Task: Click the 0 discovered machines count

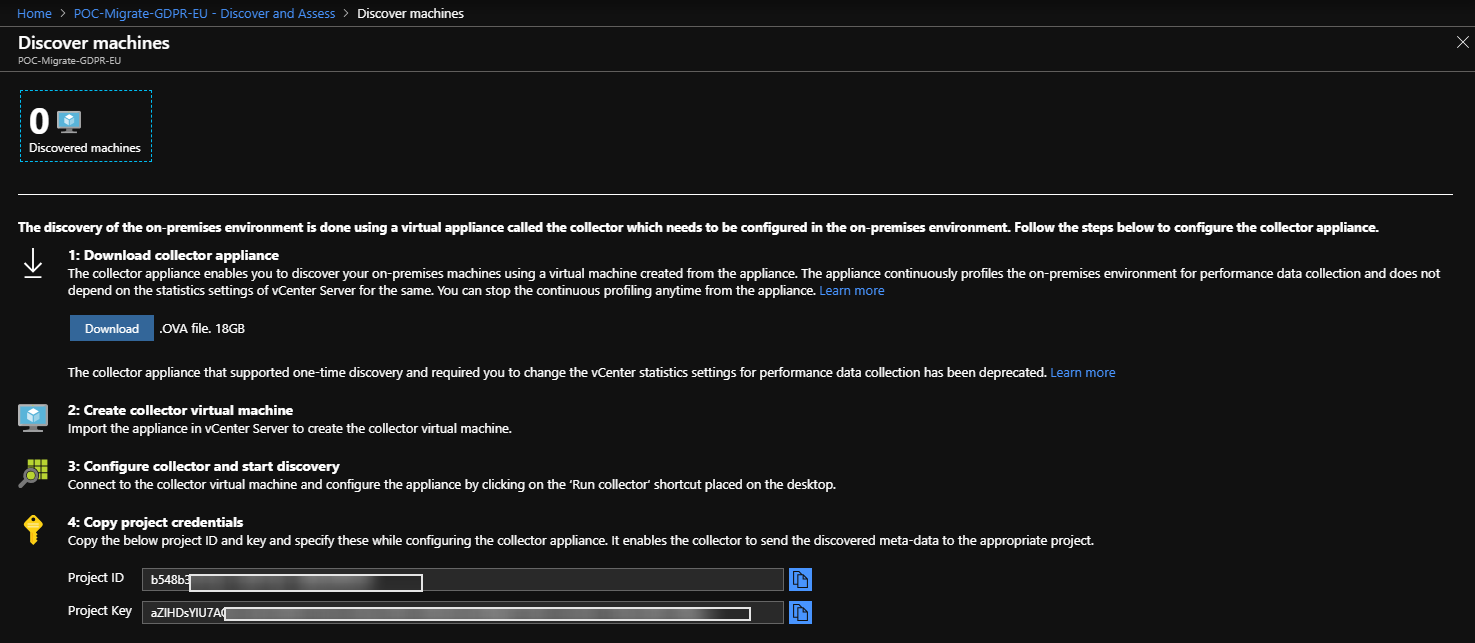Action: click(x=37, y=120)
